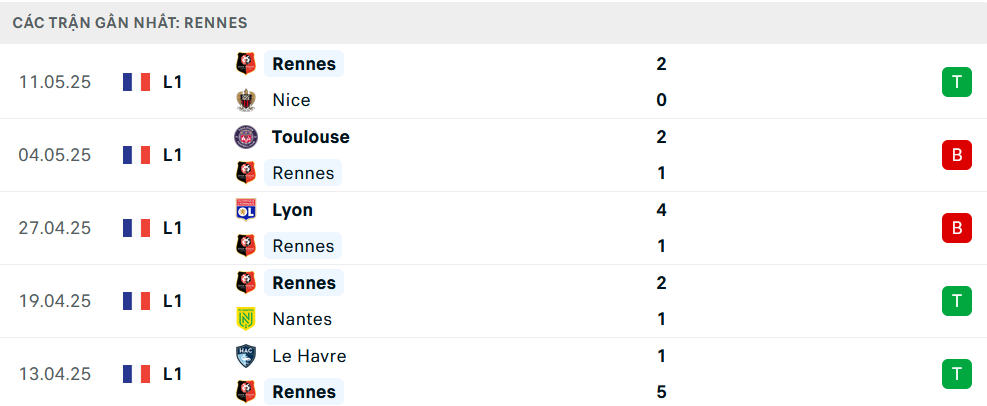Open the Le Havre team link

click(x=309, y=356)
